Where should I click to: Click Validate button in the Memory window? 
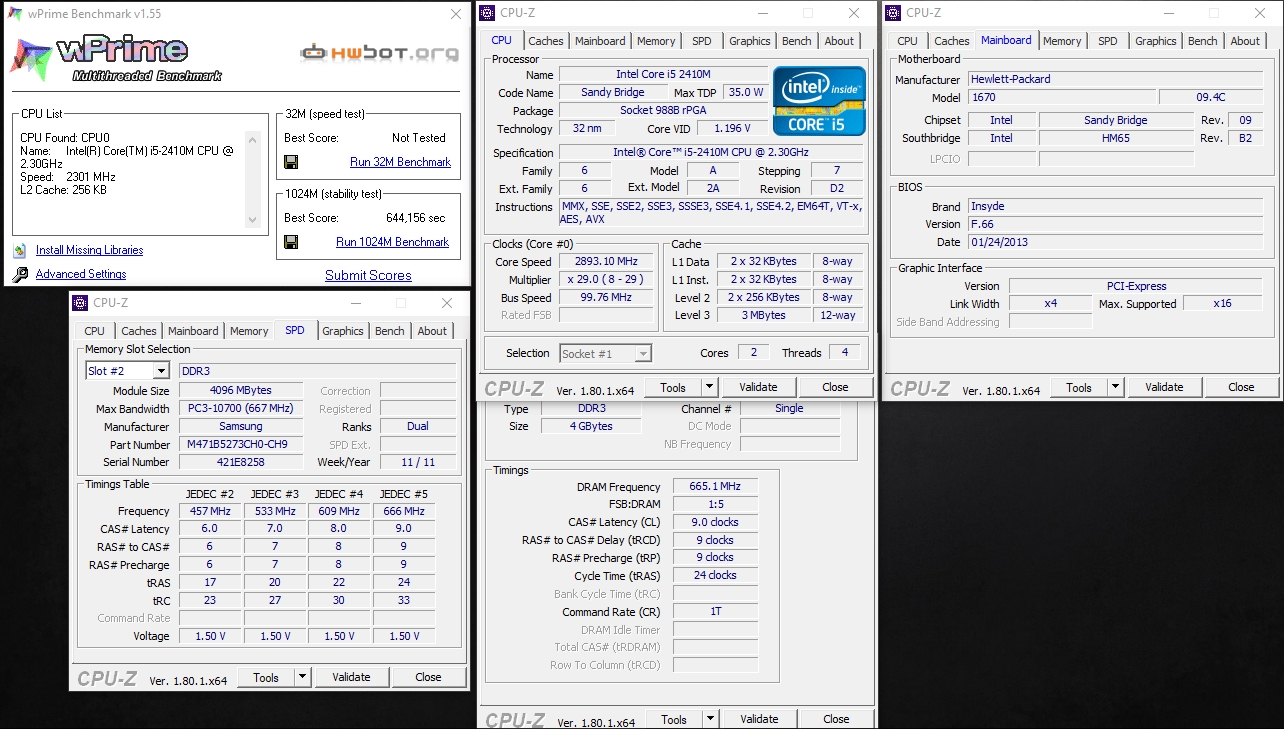[759, 719]
